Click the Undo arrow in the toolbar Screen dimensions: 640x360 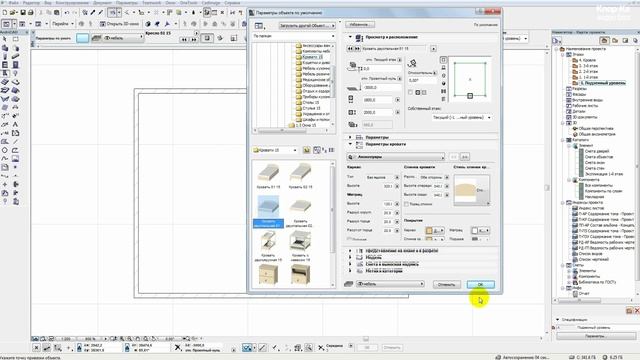(x=67, y=13)
